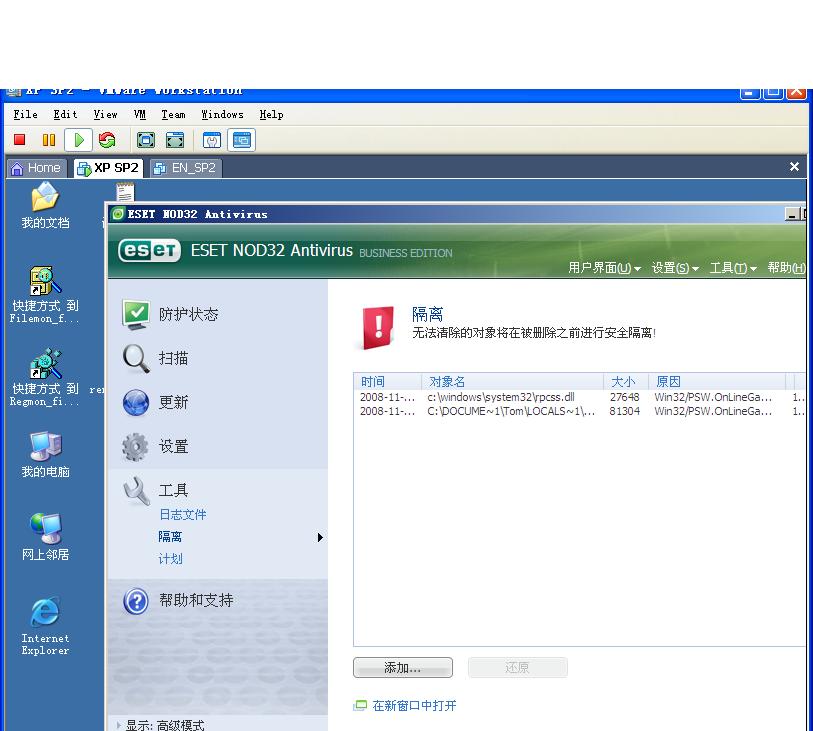This screenshot has width=813, height=731.
Task: Open the VM menu
Action: pyautogui.click(x=139, y=115)
